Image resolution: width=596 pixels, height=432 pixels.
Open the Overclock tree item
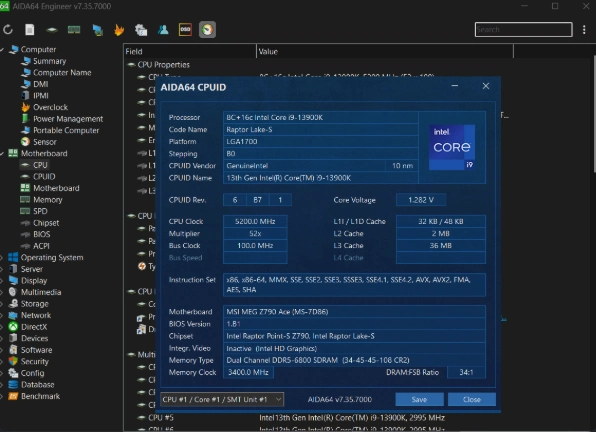tap(50, 107)
